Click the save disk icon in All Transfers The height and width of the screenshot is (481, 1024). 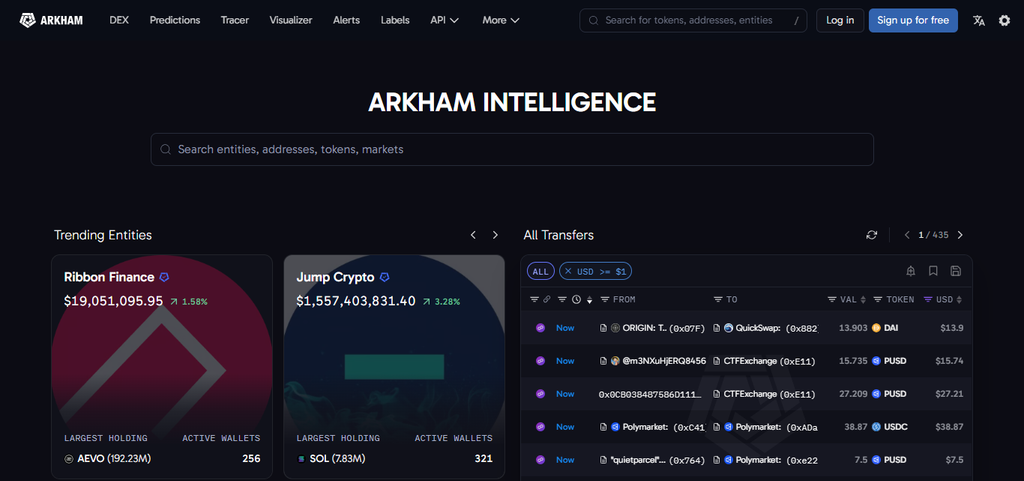tap(955, 271)
